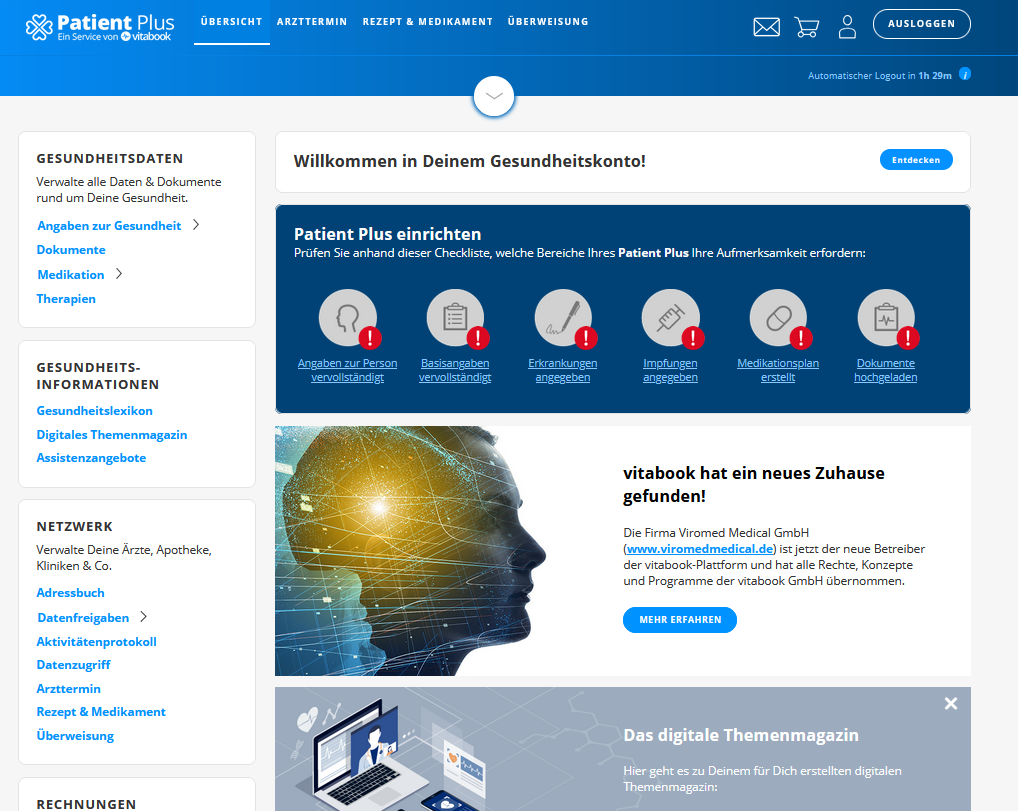
Task: Open Impfungen angegeben link
Action: (671, 370)
